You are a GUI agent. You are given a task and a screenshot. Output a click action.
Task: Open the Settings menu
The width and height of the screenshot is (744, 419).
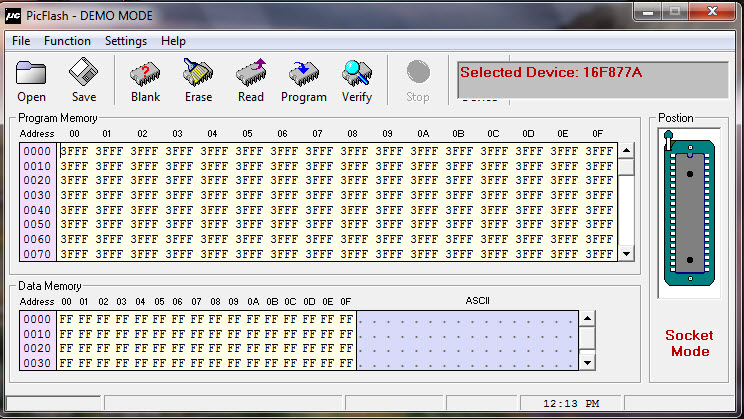coord(126,41)
